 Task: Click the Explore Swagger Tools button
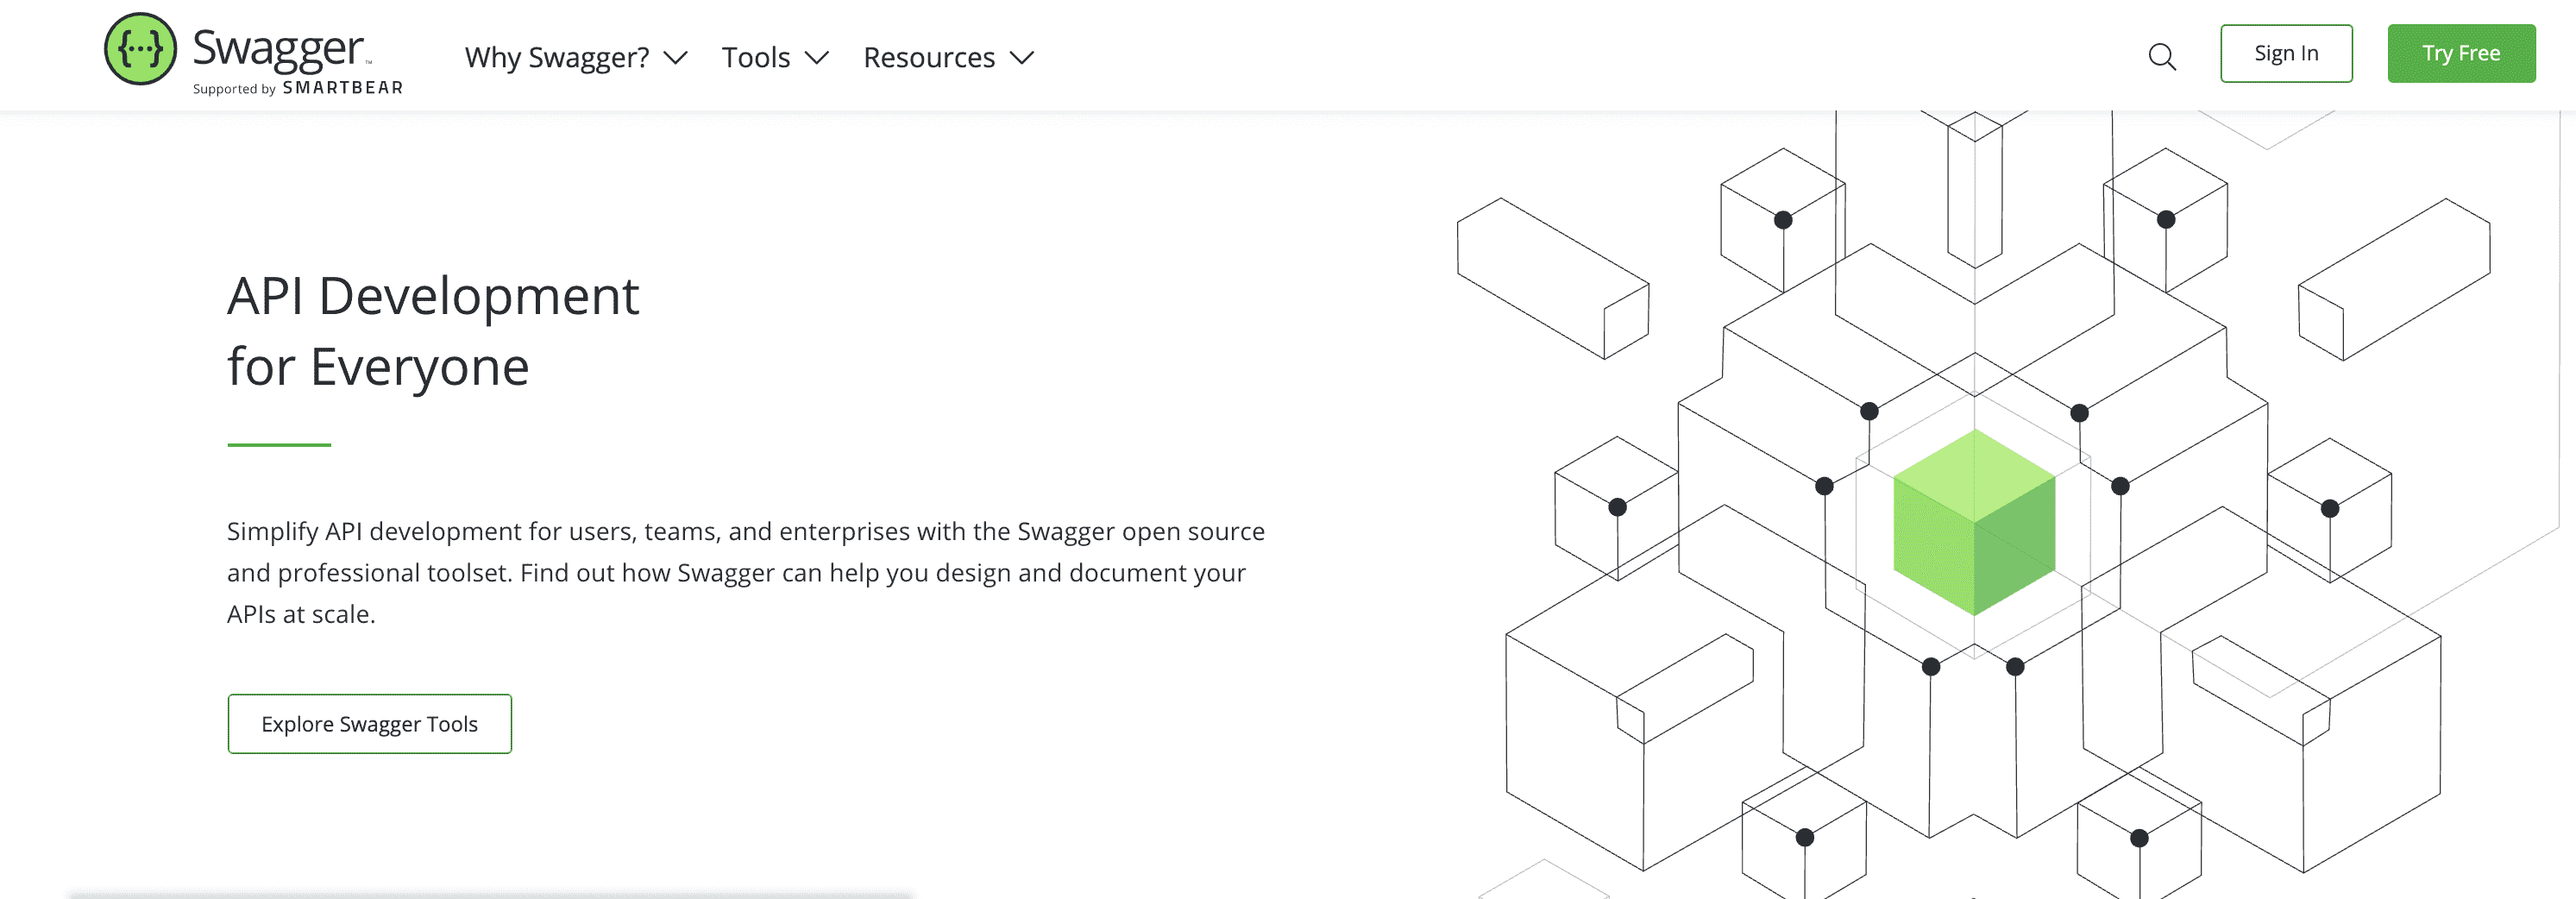click(x=370, y=724)
